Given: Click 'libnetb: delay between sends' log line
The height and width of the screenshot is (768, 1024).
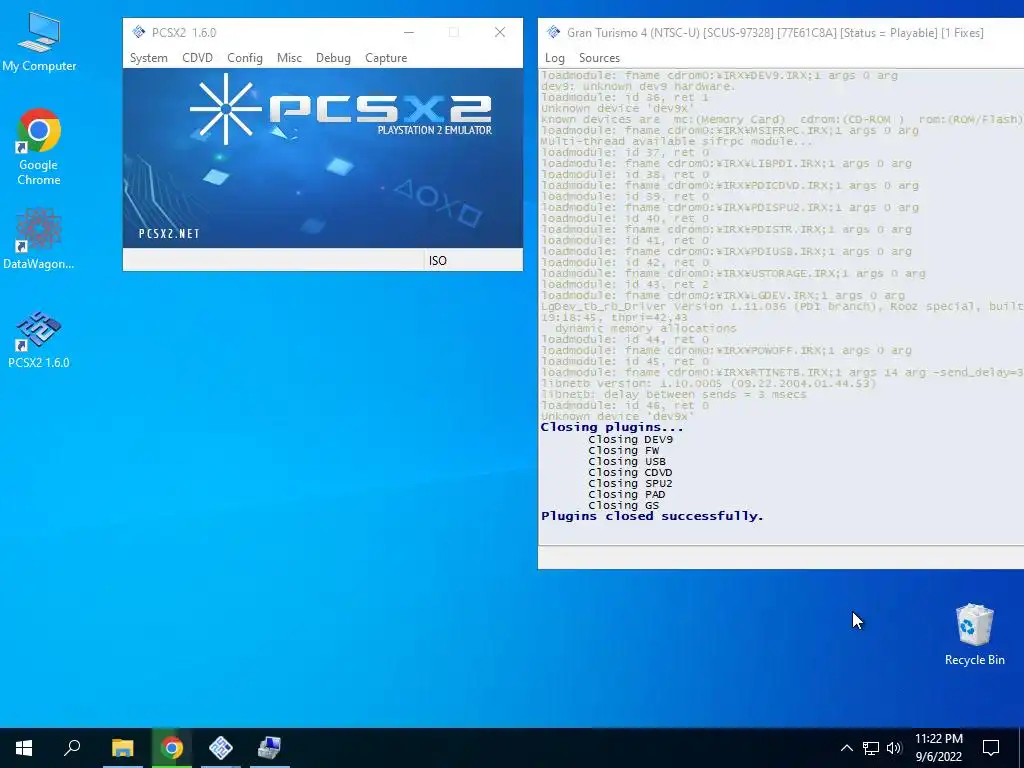Looking at the screenshot, I should (673, 394).
